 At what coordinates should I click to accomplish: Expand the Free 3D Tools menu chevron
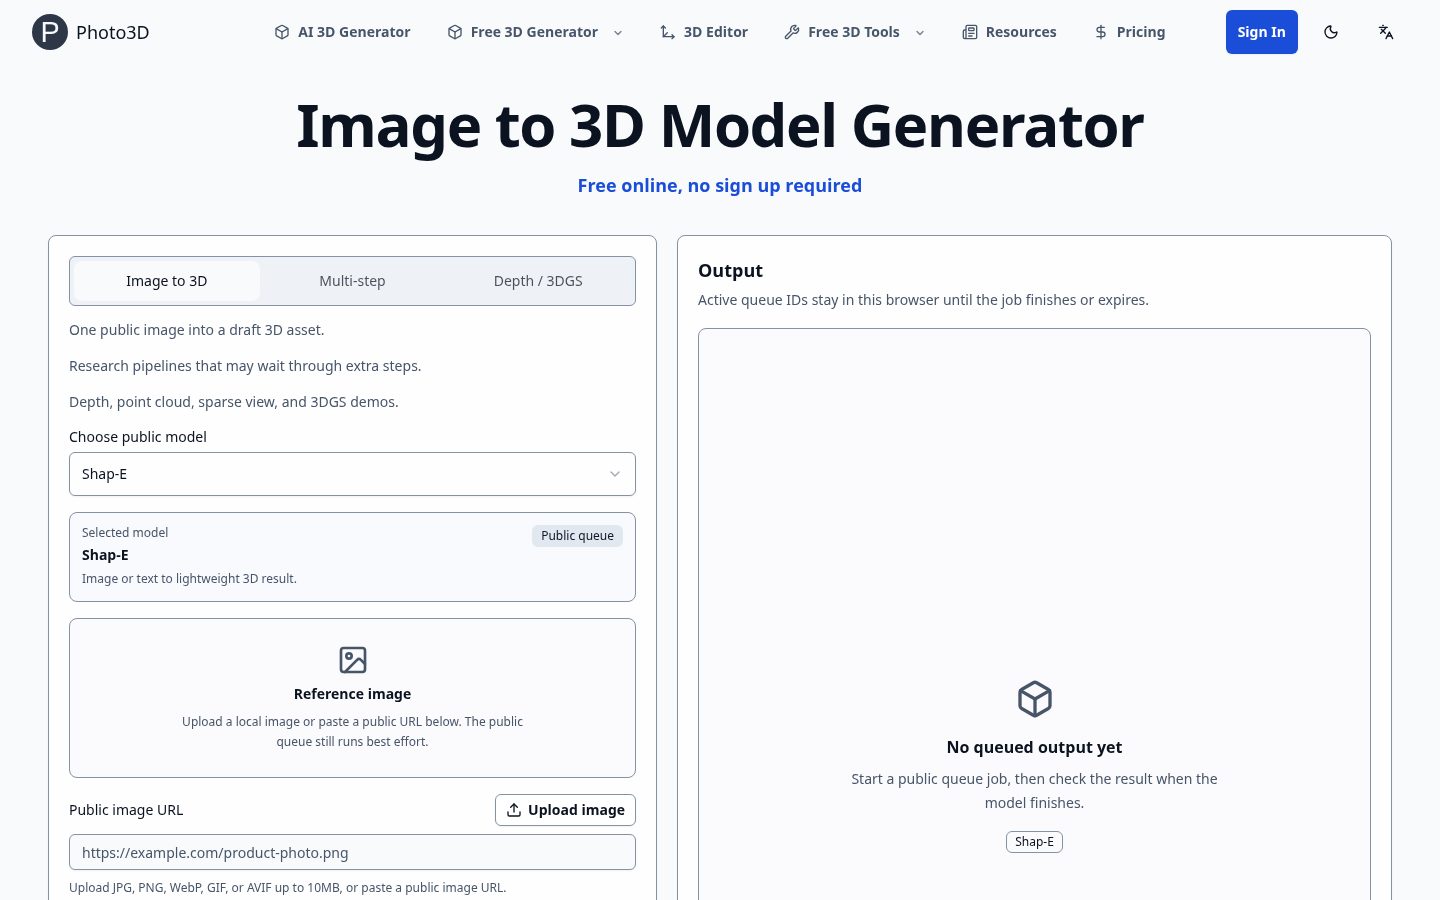pos(920,33)
